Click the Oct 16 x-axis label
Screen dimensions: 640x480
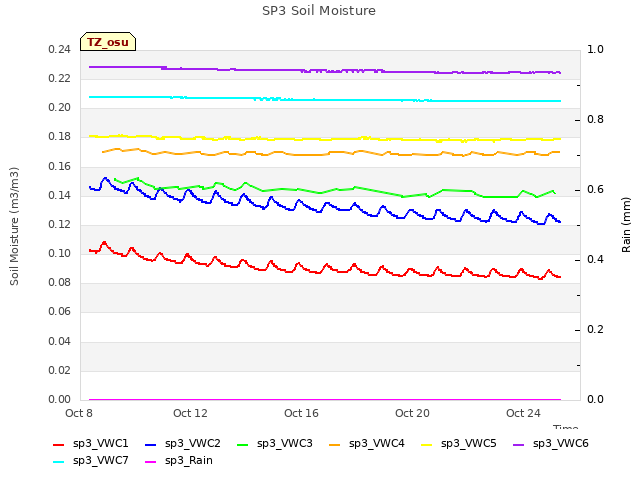[301, 413]
